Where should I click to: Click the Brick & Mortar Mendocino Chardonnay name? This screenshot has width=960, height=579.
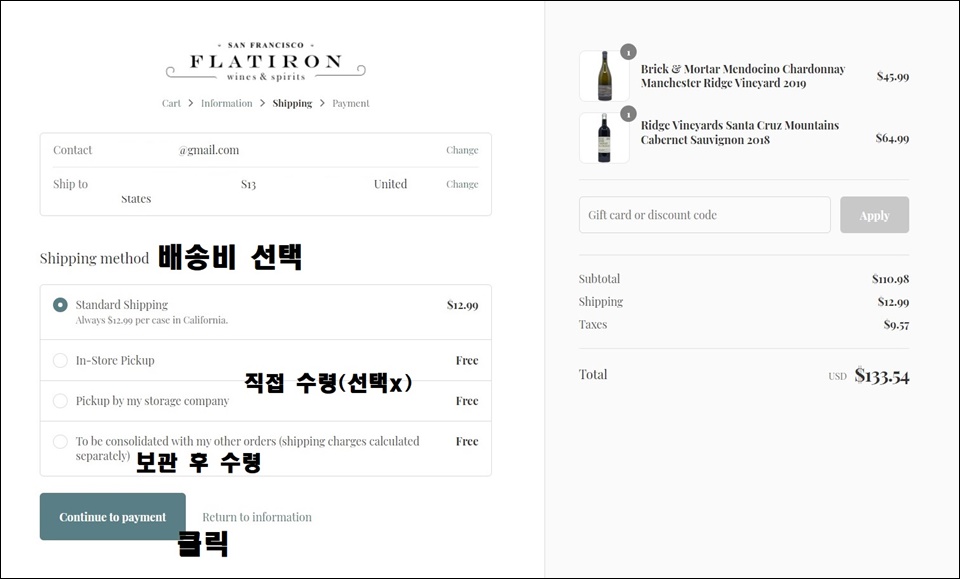(x=743, y=76)
